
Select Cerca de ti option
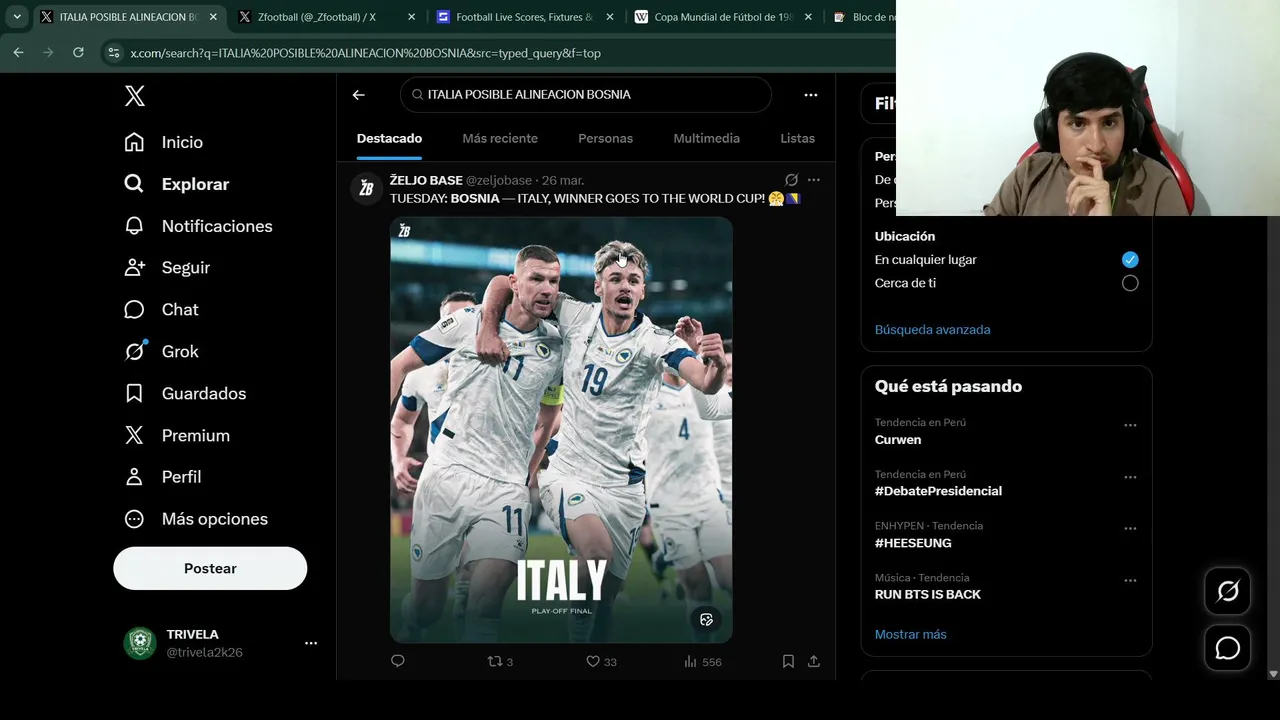click(x=1130, y=283)
